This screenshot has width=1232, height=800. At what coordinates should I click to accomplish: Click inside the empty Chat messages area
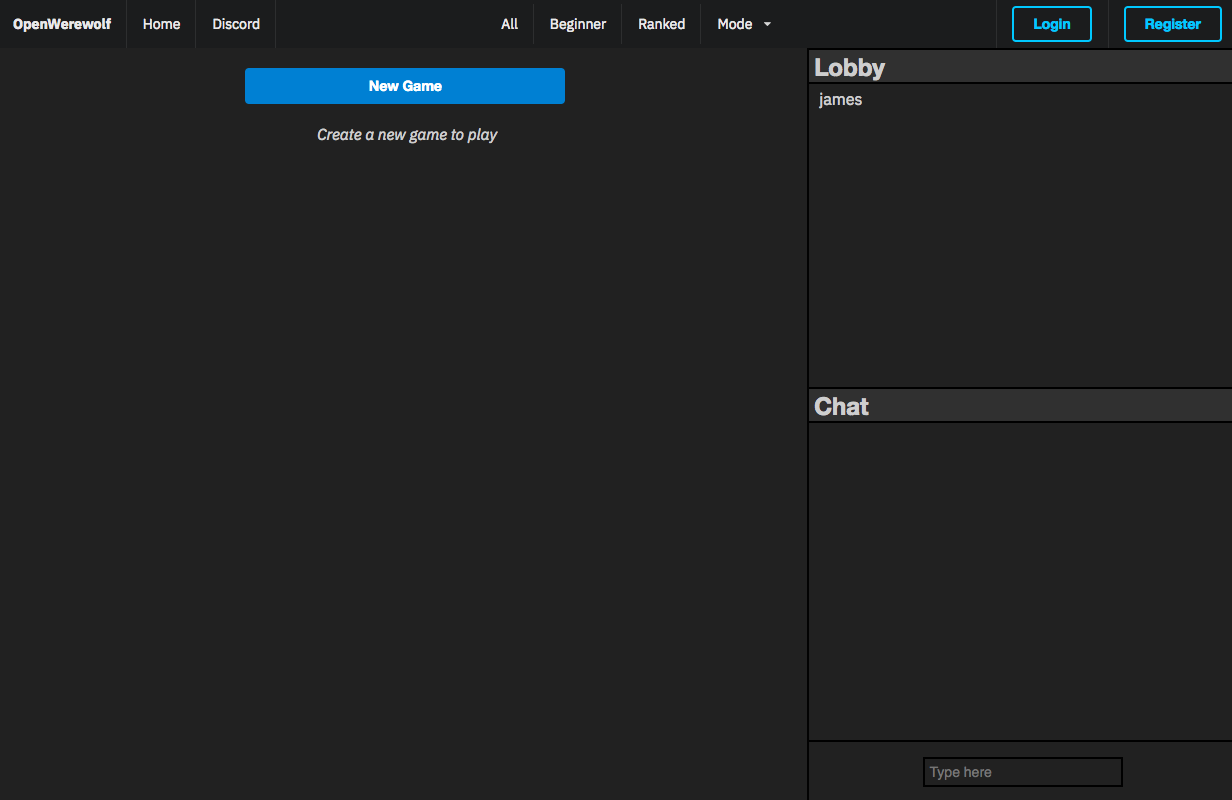click(1020, 580)
